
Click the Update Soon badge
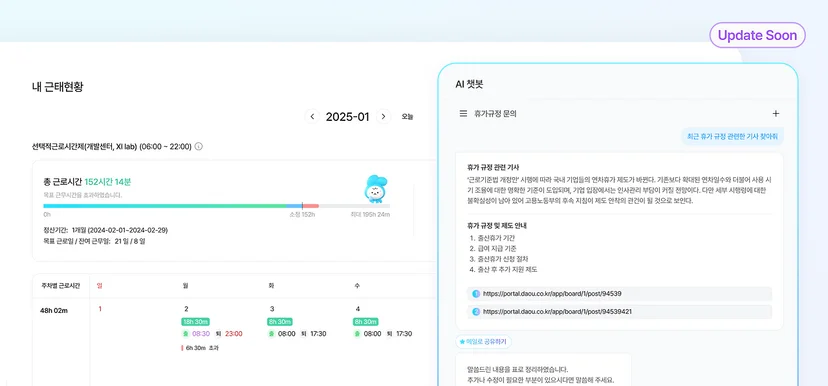point(757,36)
